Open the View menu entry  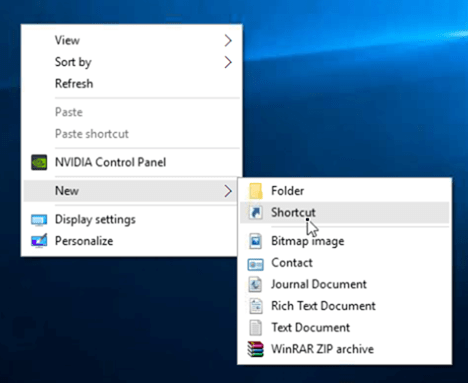point(131,40)
